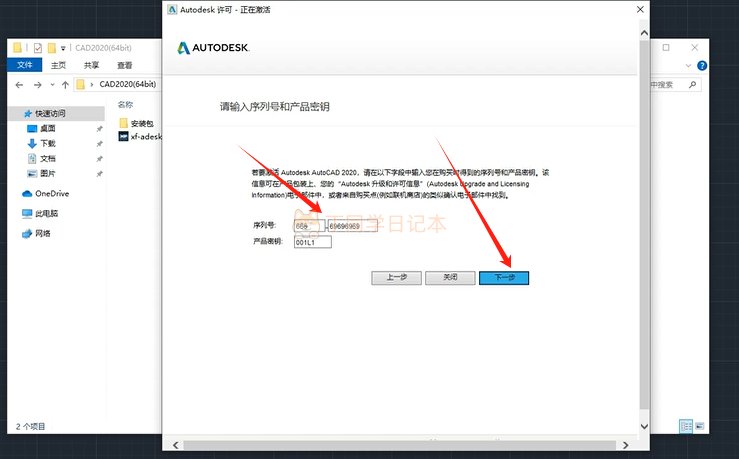Close the File Explorer window
Viewport: 739px width, 459px height.
pos(695,48)
